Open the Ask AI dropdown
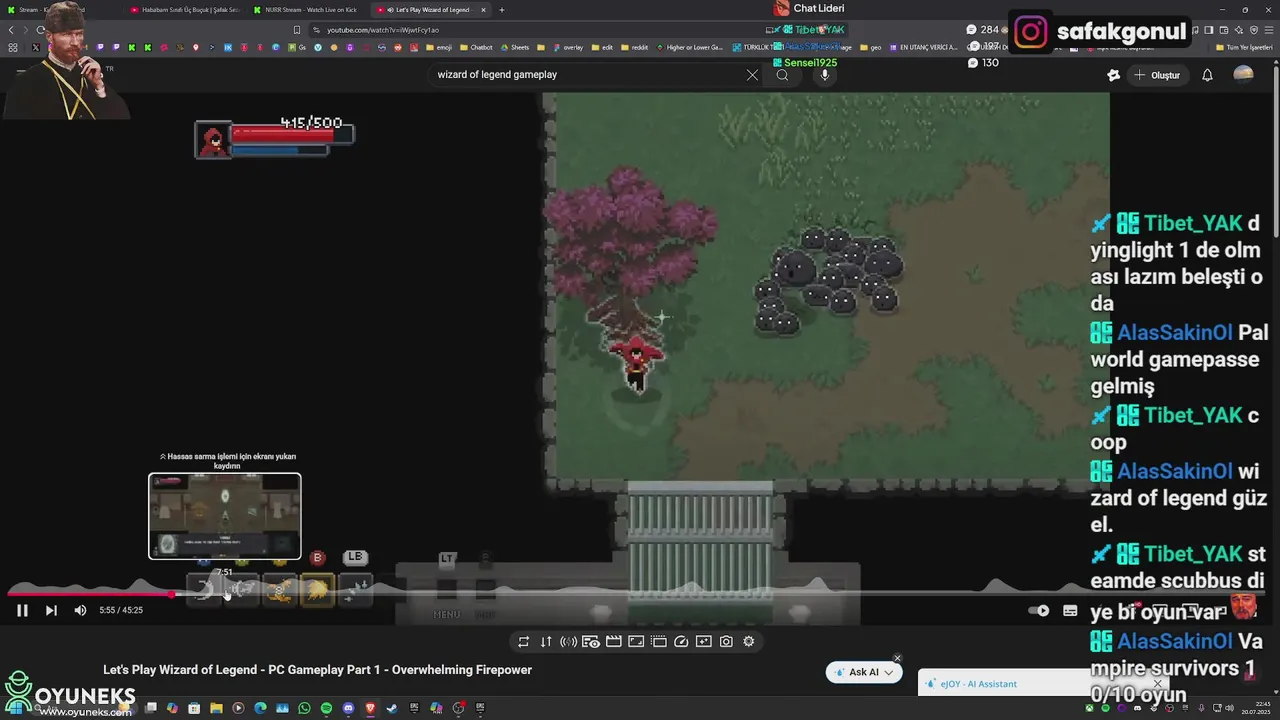The image size is (1280, 720). (863, 673)
